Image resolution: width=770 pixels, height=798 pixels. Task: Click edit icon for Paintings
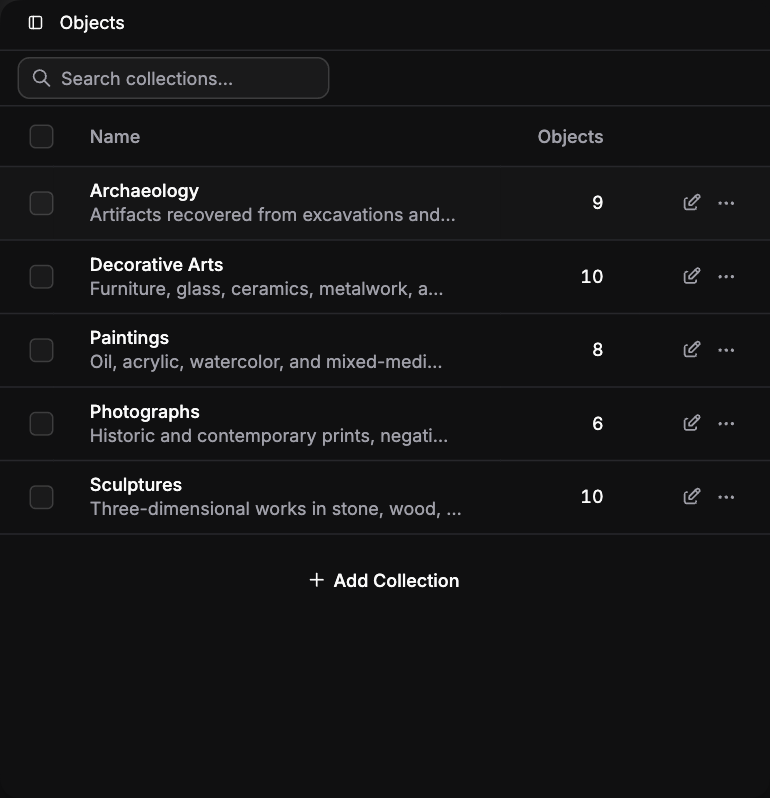tap(692, 350)
